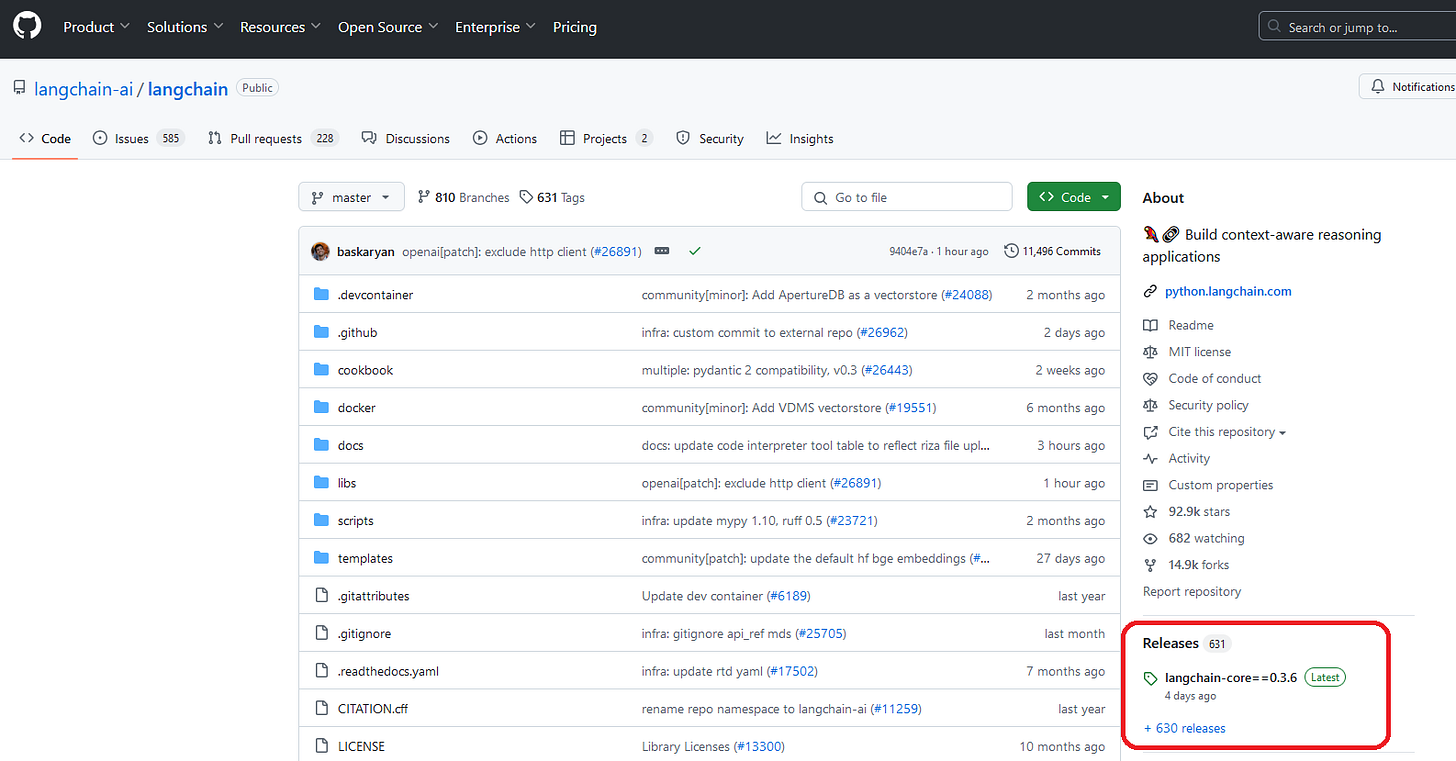Open the Resources dropdown
This screenshot has height=761, width=1456.
(x=280, y=27)
